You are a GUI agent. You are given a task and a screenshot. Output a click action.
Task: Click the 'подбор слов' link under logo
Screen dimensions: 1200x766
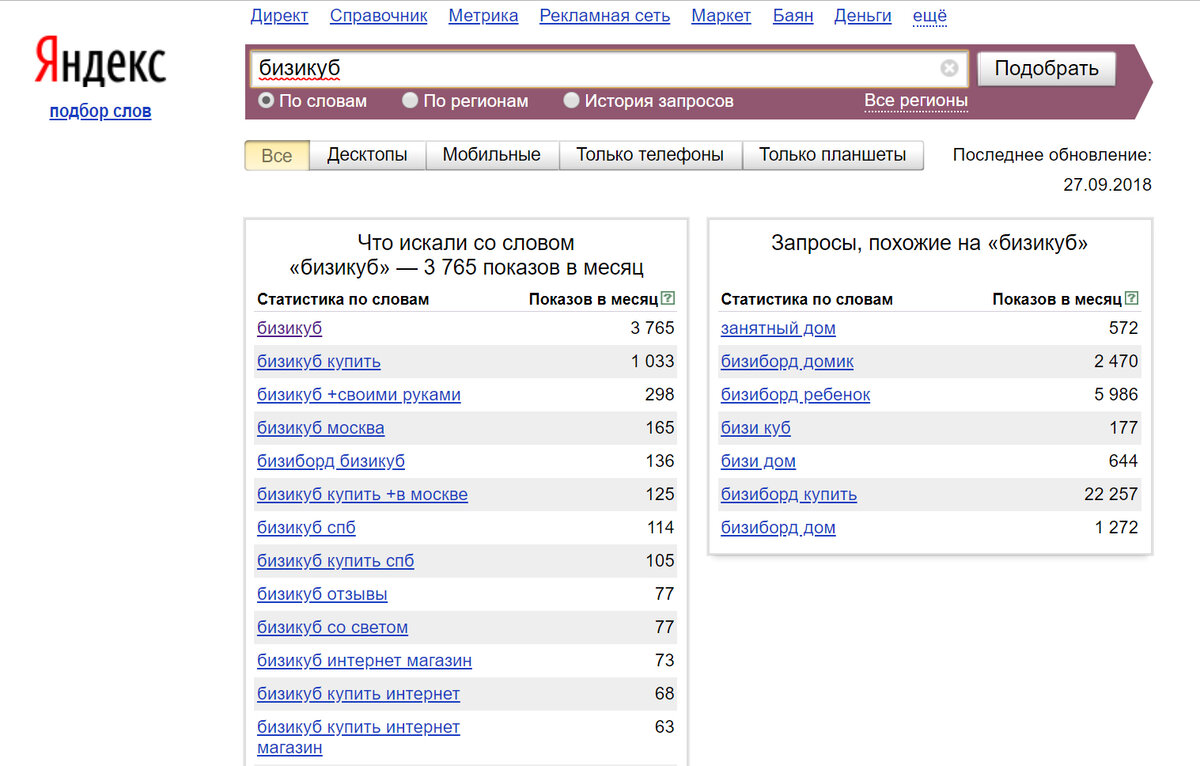(100, 111)
